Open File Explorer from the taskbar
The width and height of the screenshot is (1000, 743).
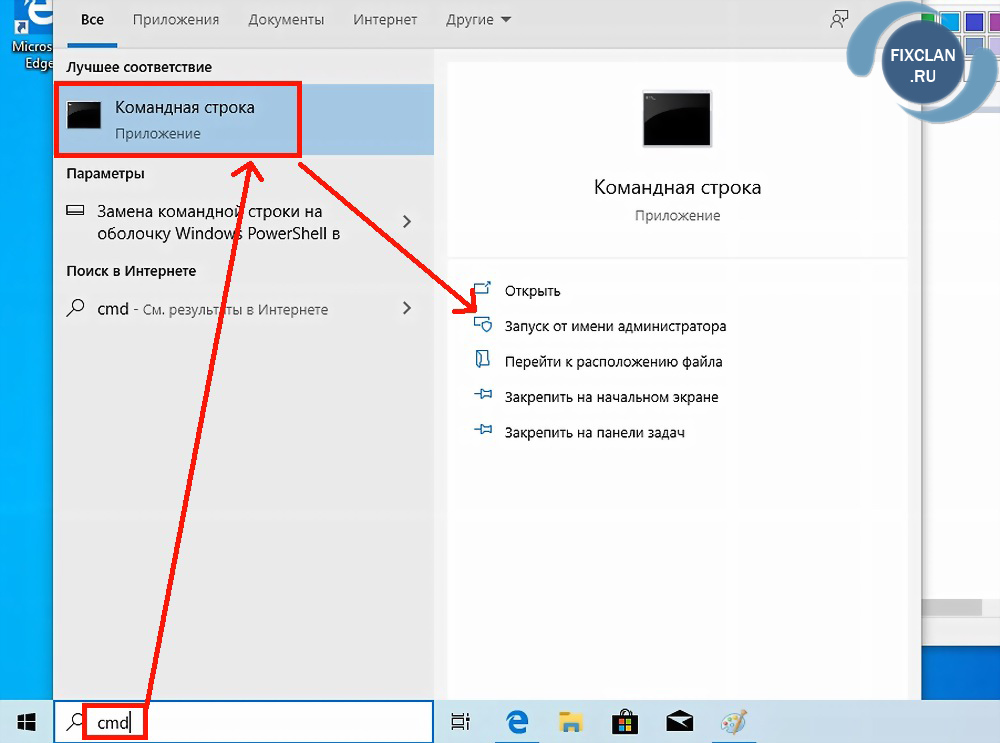click(x=571, y=721)
